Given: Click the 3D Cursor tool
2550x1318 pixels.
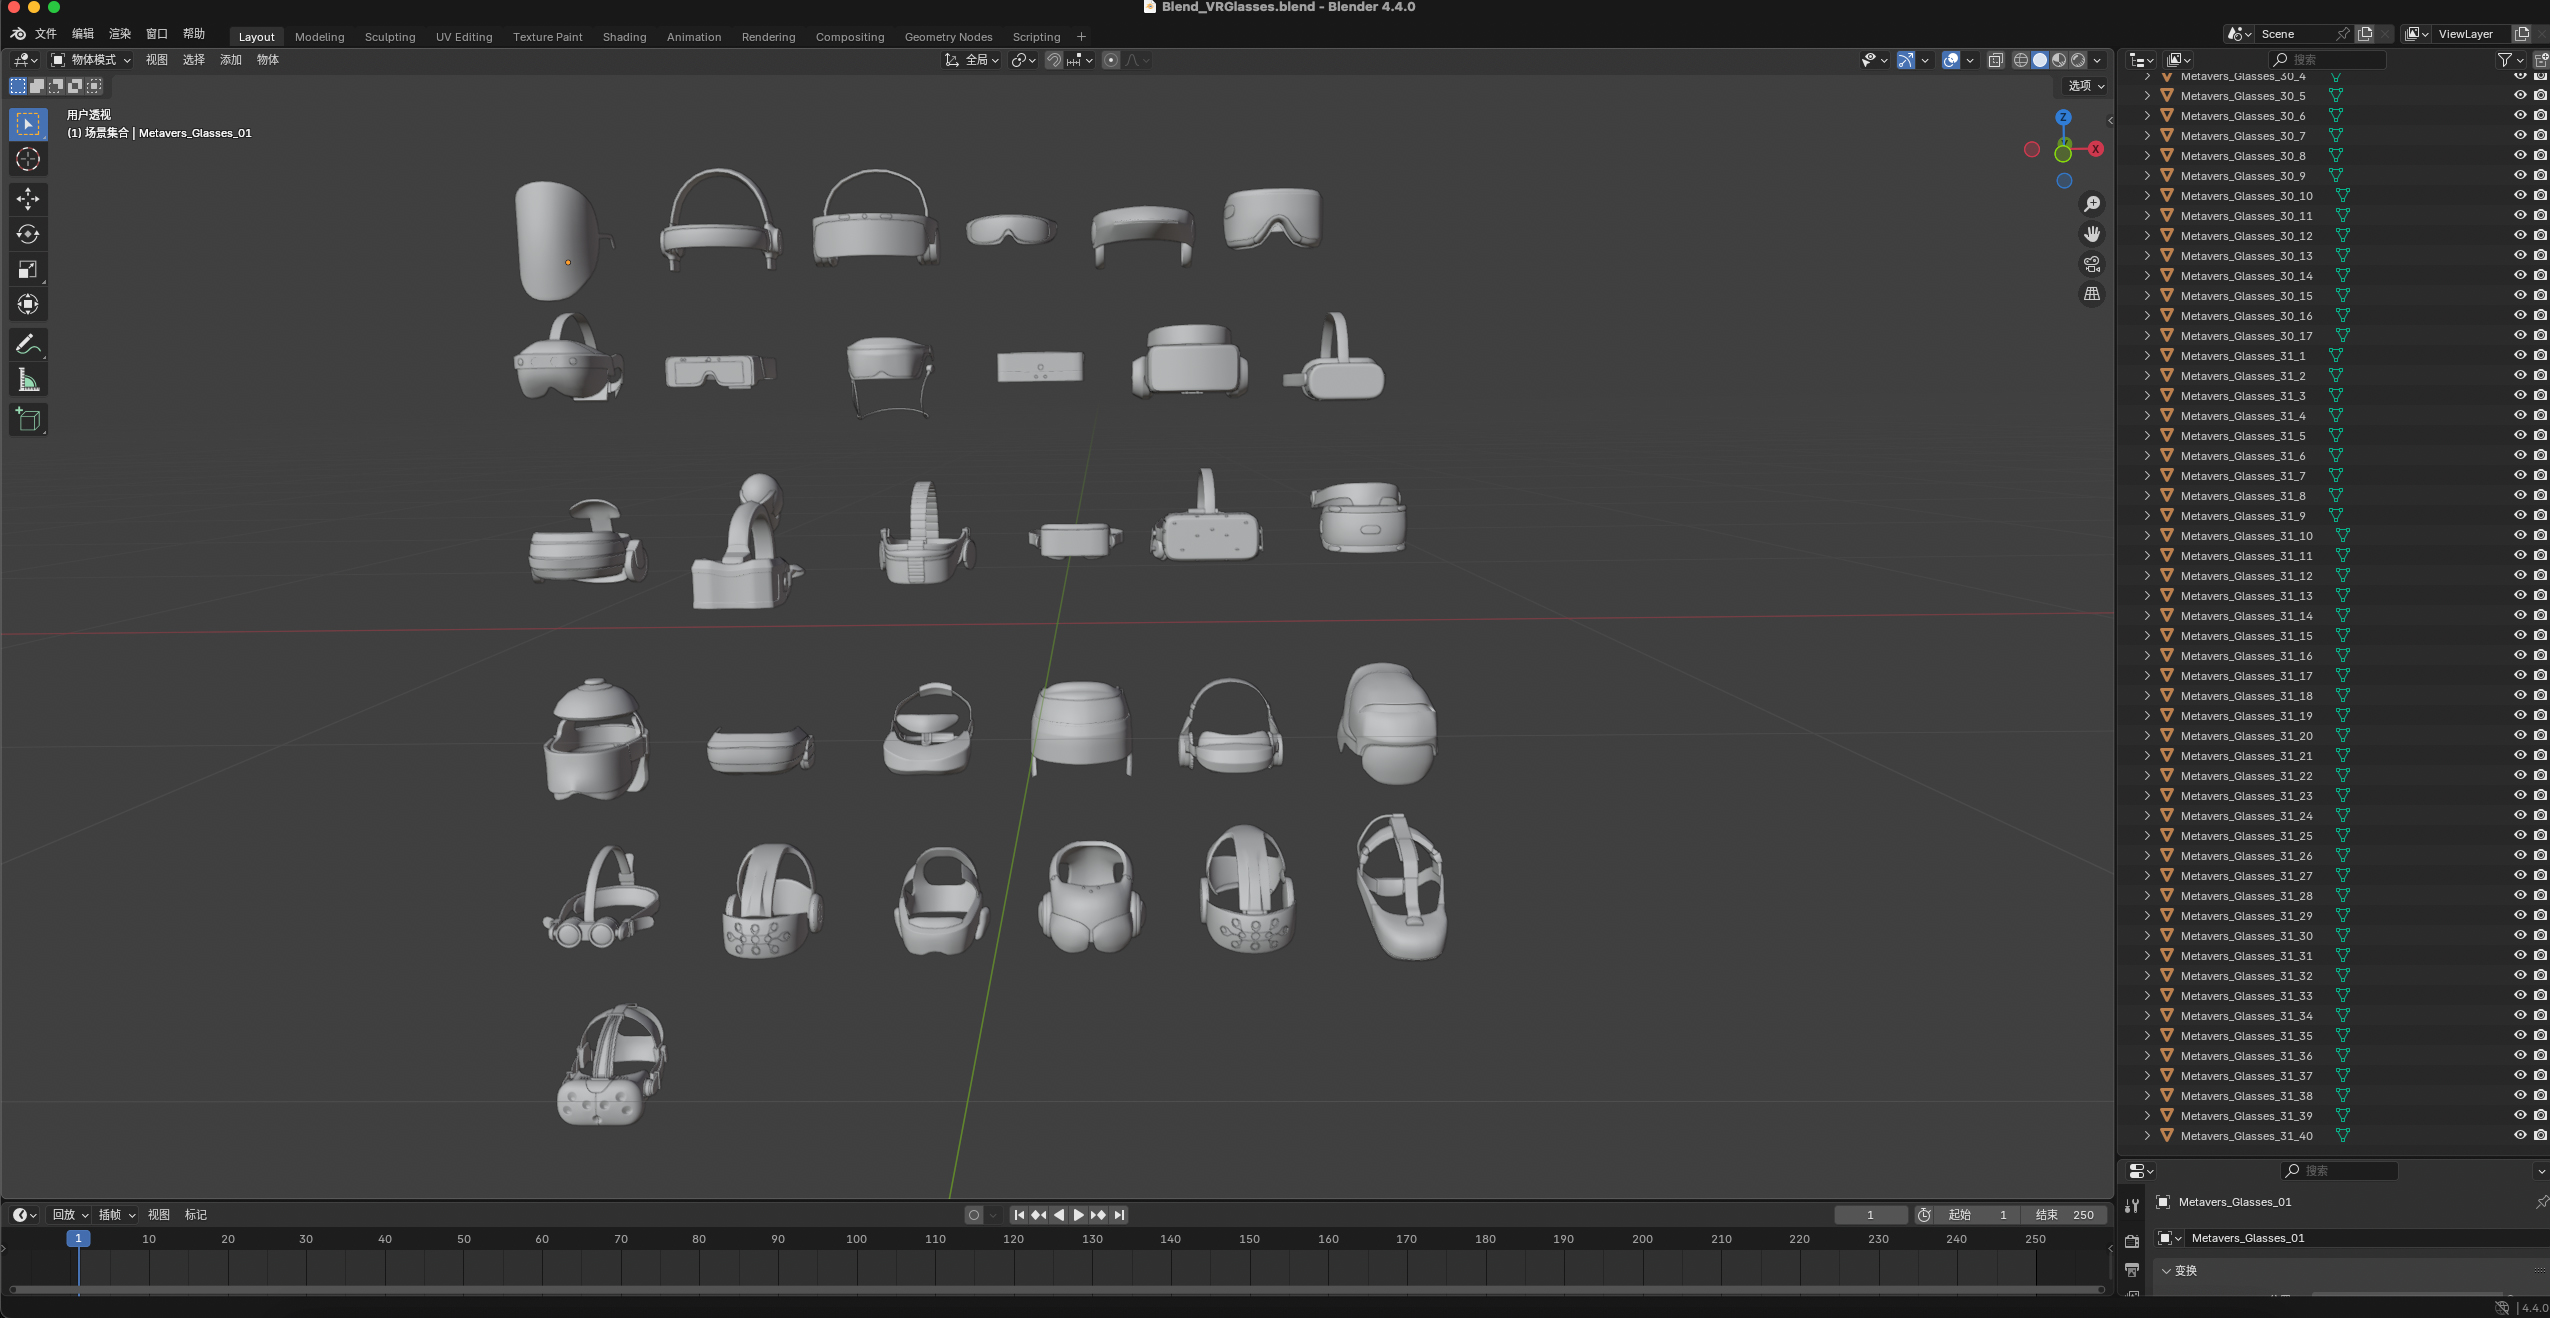Looking at the screenshot, I should pos(28,159).
